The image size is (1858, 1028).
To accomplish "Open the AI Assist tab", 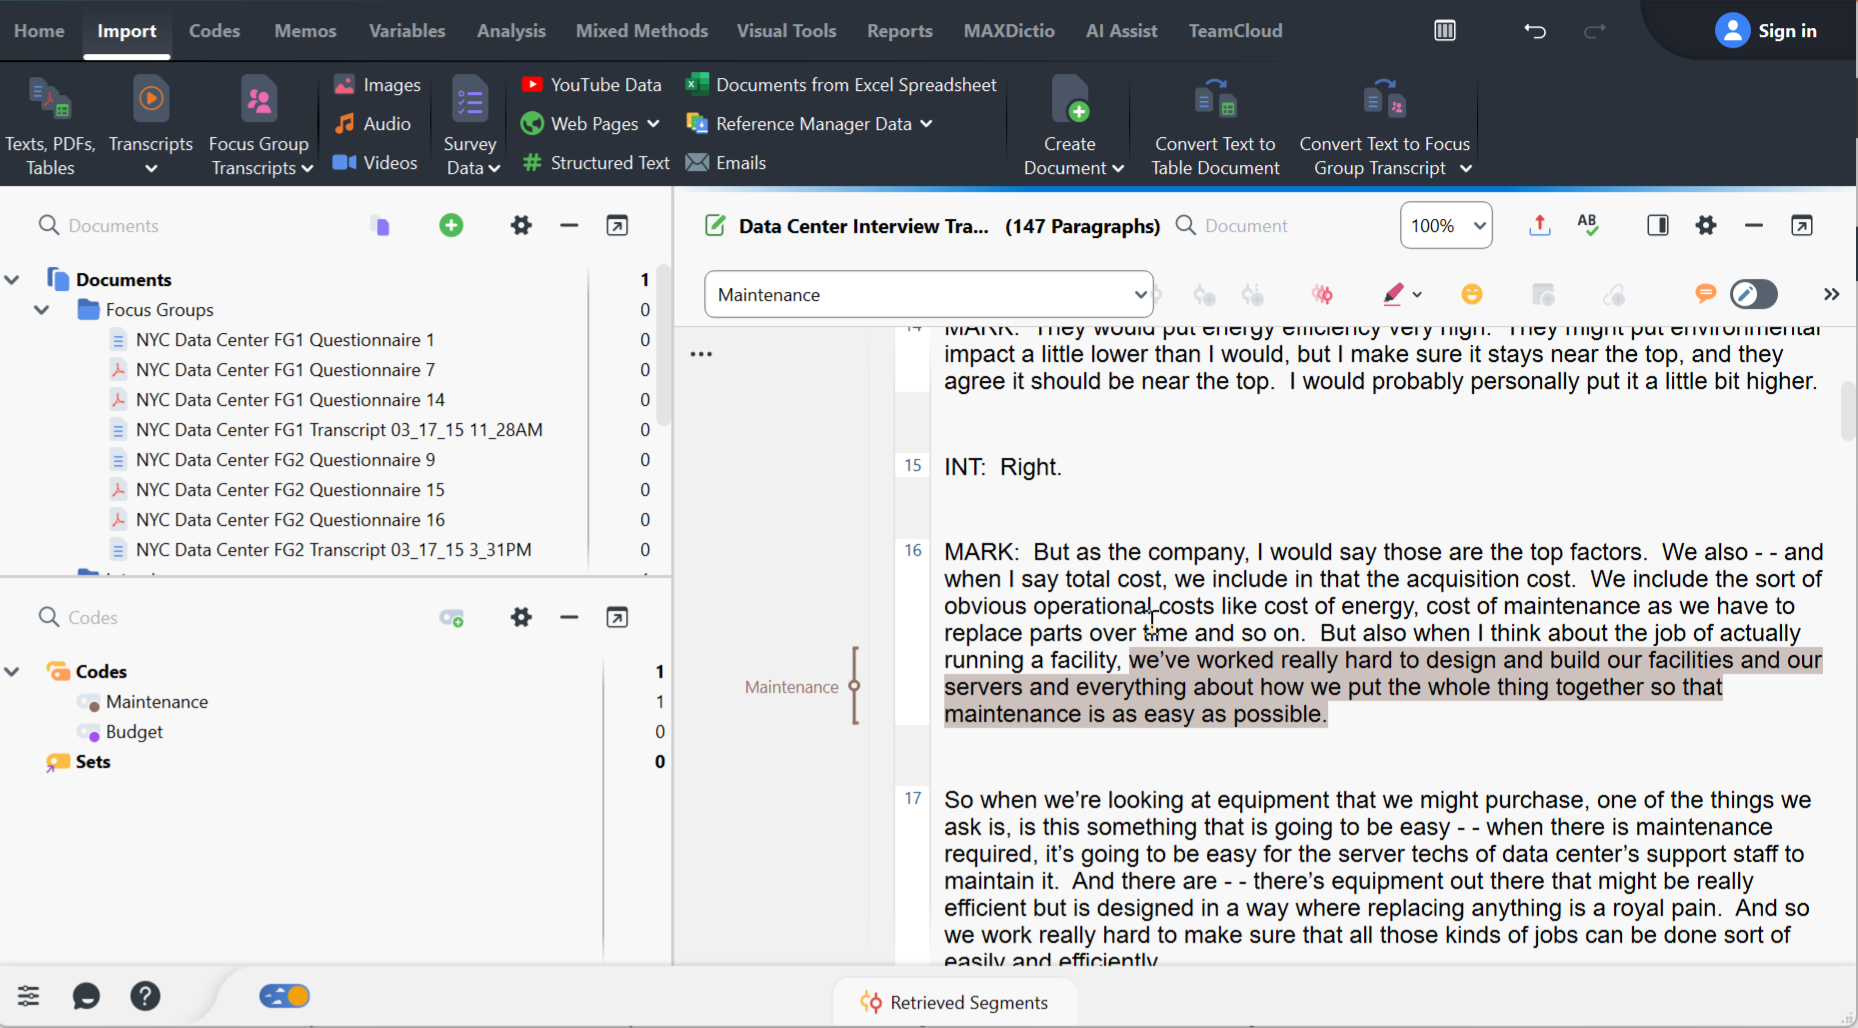I will pyautogui.click(x=1121, y=31).
